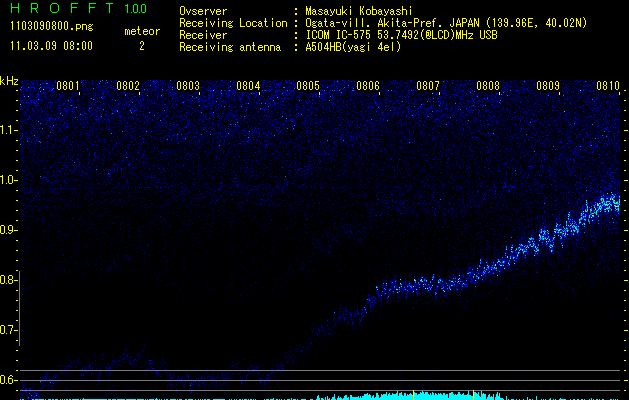Click the 0804 time axis marker
The height and width of the screenshot is (400, 629).
248,86
